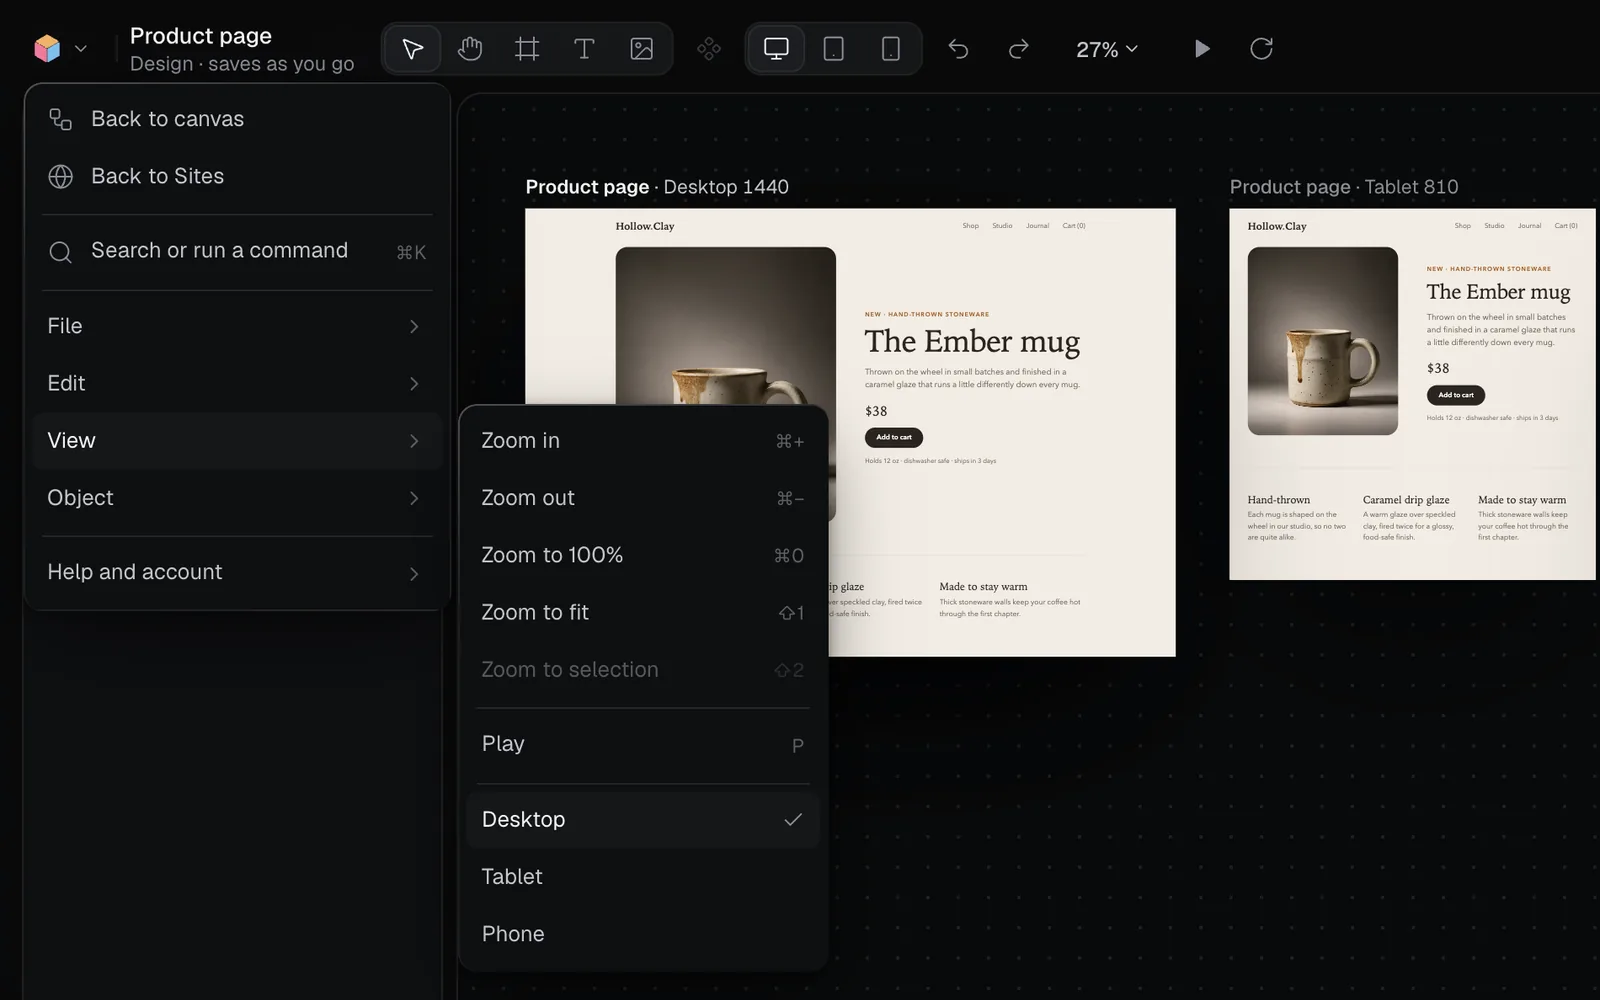Select Zoom to 100%
1600x1000 pixels.
643,555
